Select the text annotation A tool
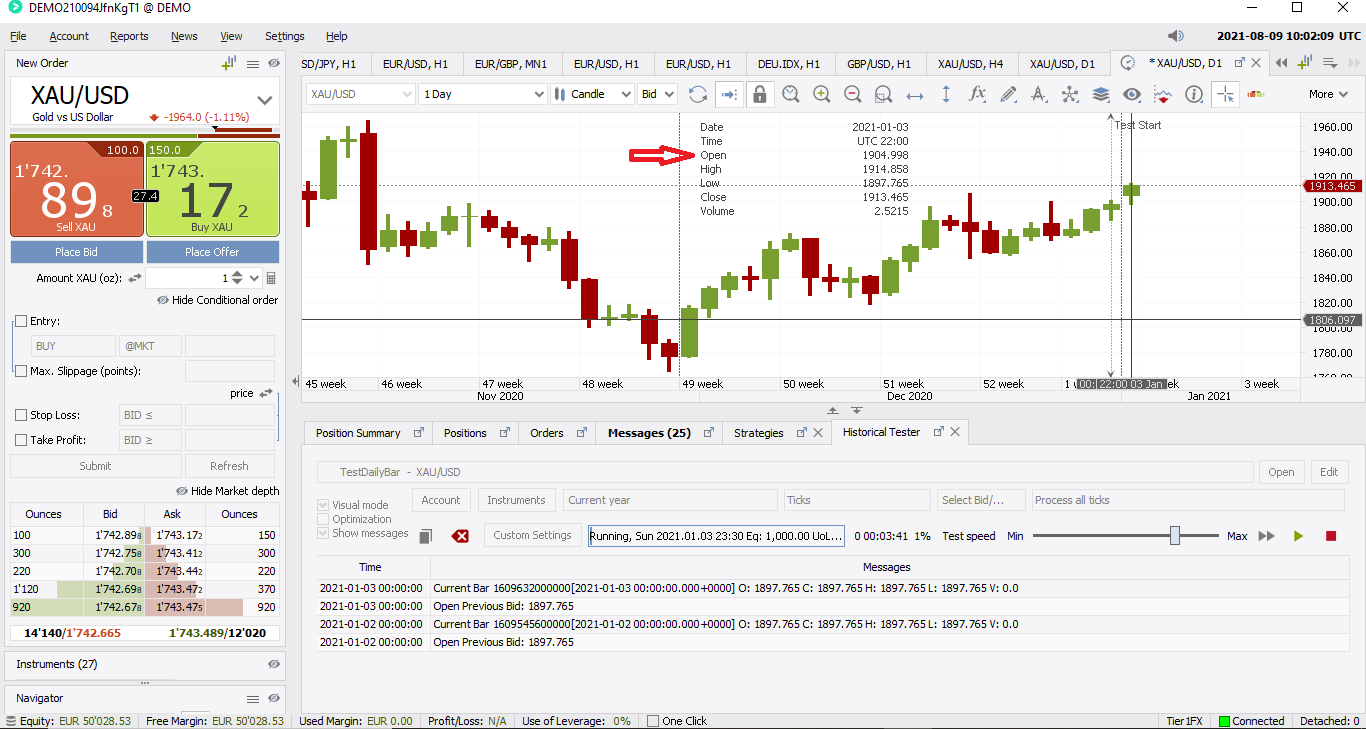Image resolution: width=1366 pixels, height=729 pixels. pos(1038,94)
